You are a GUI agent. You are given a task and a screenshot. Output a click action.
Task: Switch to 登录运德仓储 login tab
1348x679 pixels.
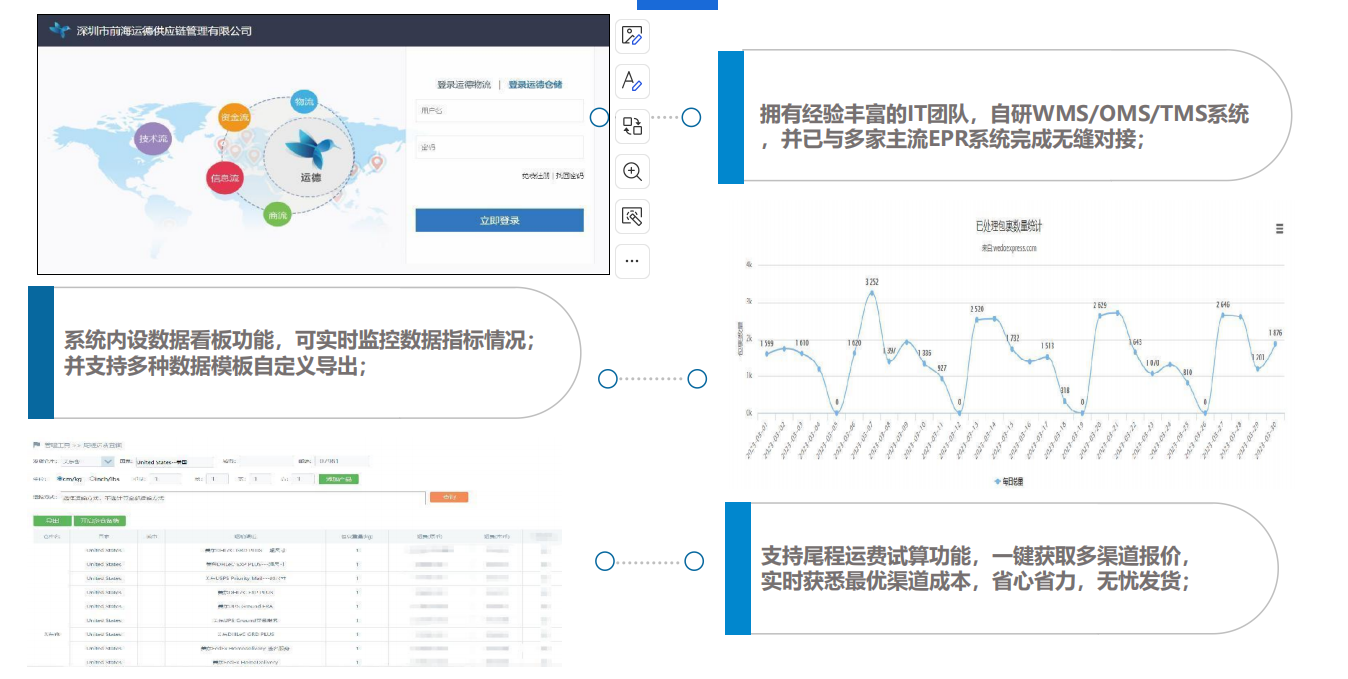coord(535,85)
